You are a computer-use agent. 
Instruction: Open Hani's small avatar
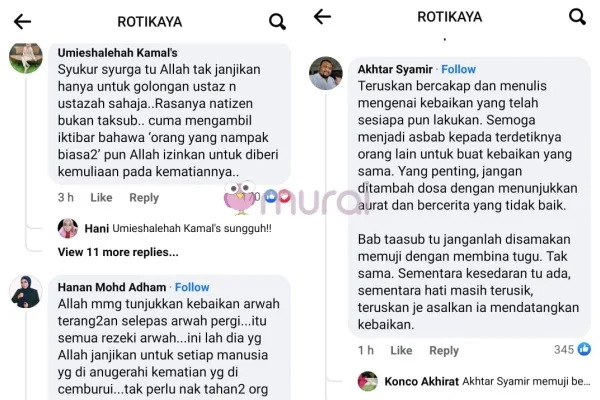click(68, 228)
